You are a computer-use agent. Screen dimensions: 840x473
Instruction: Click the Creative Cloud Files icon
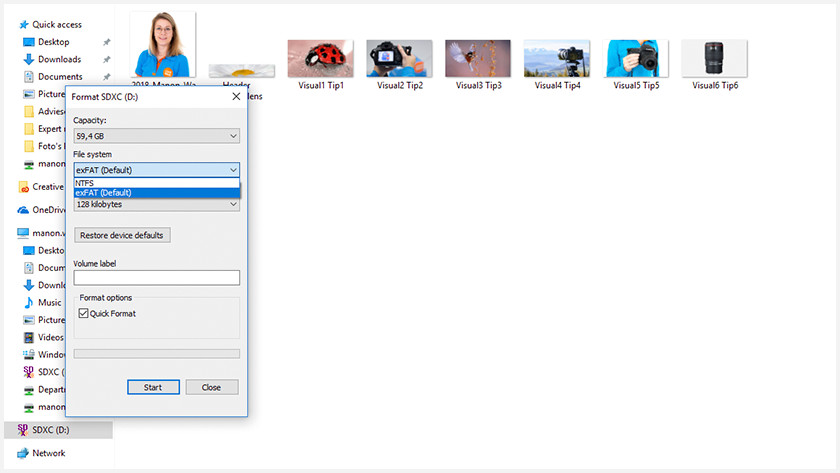(x=24, y=187)
